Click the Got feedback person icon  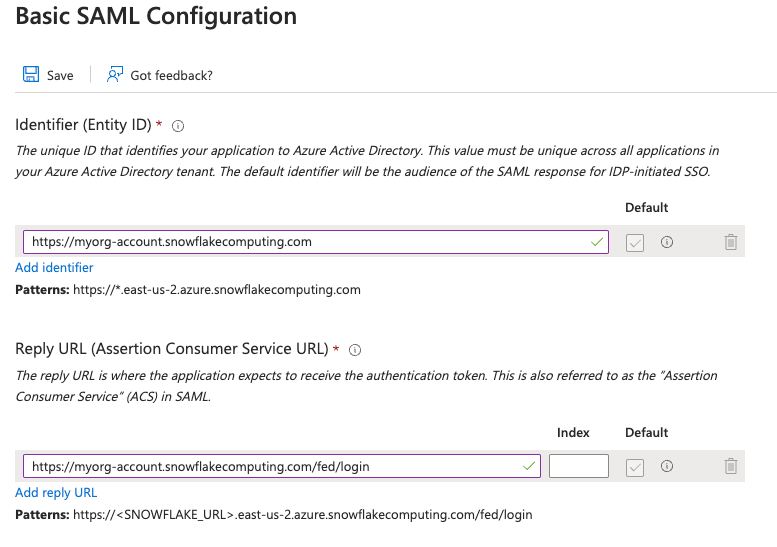coord(114,74)
